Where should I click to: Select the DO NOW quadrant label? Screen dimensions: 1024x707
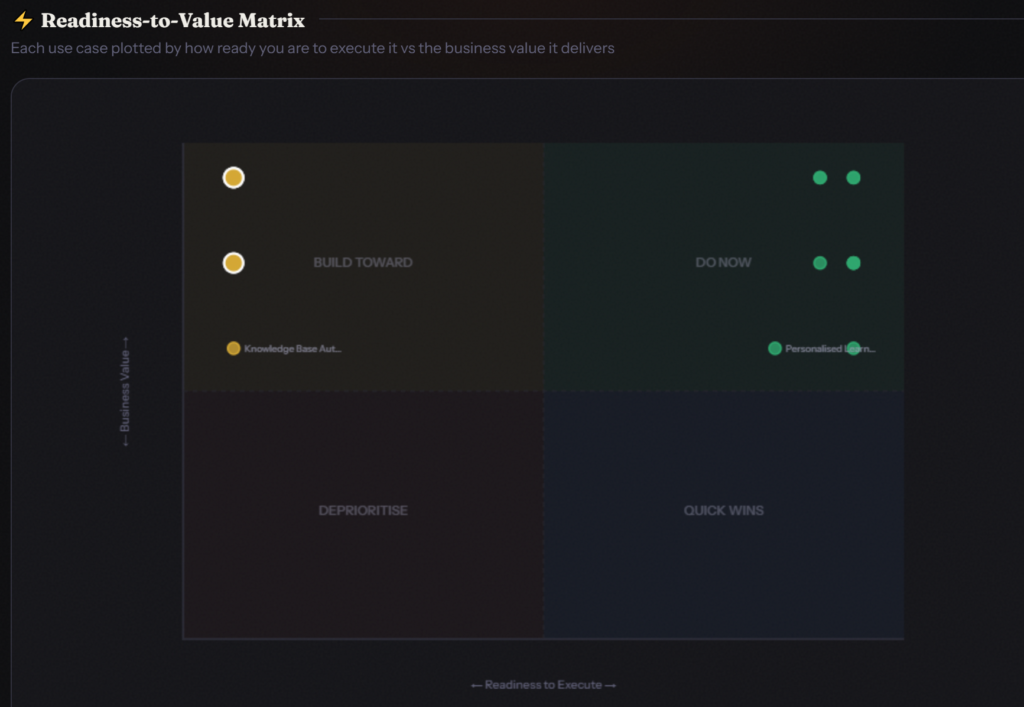[x=723, y=263]
